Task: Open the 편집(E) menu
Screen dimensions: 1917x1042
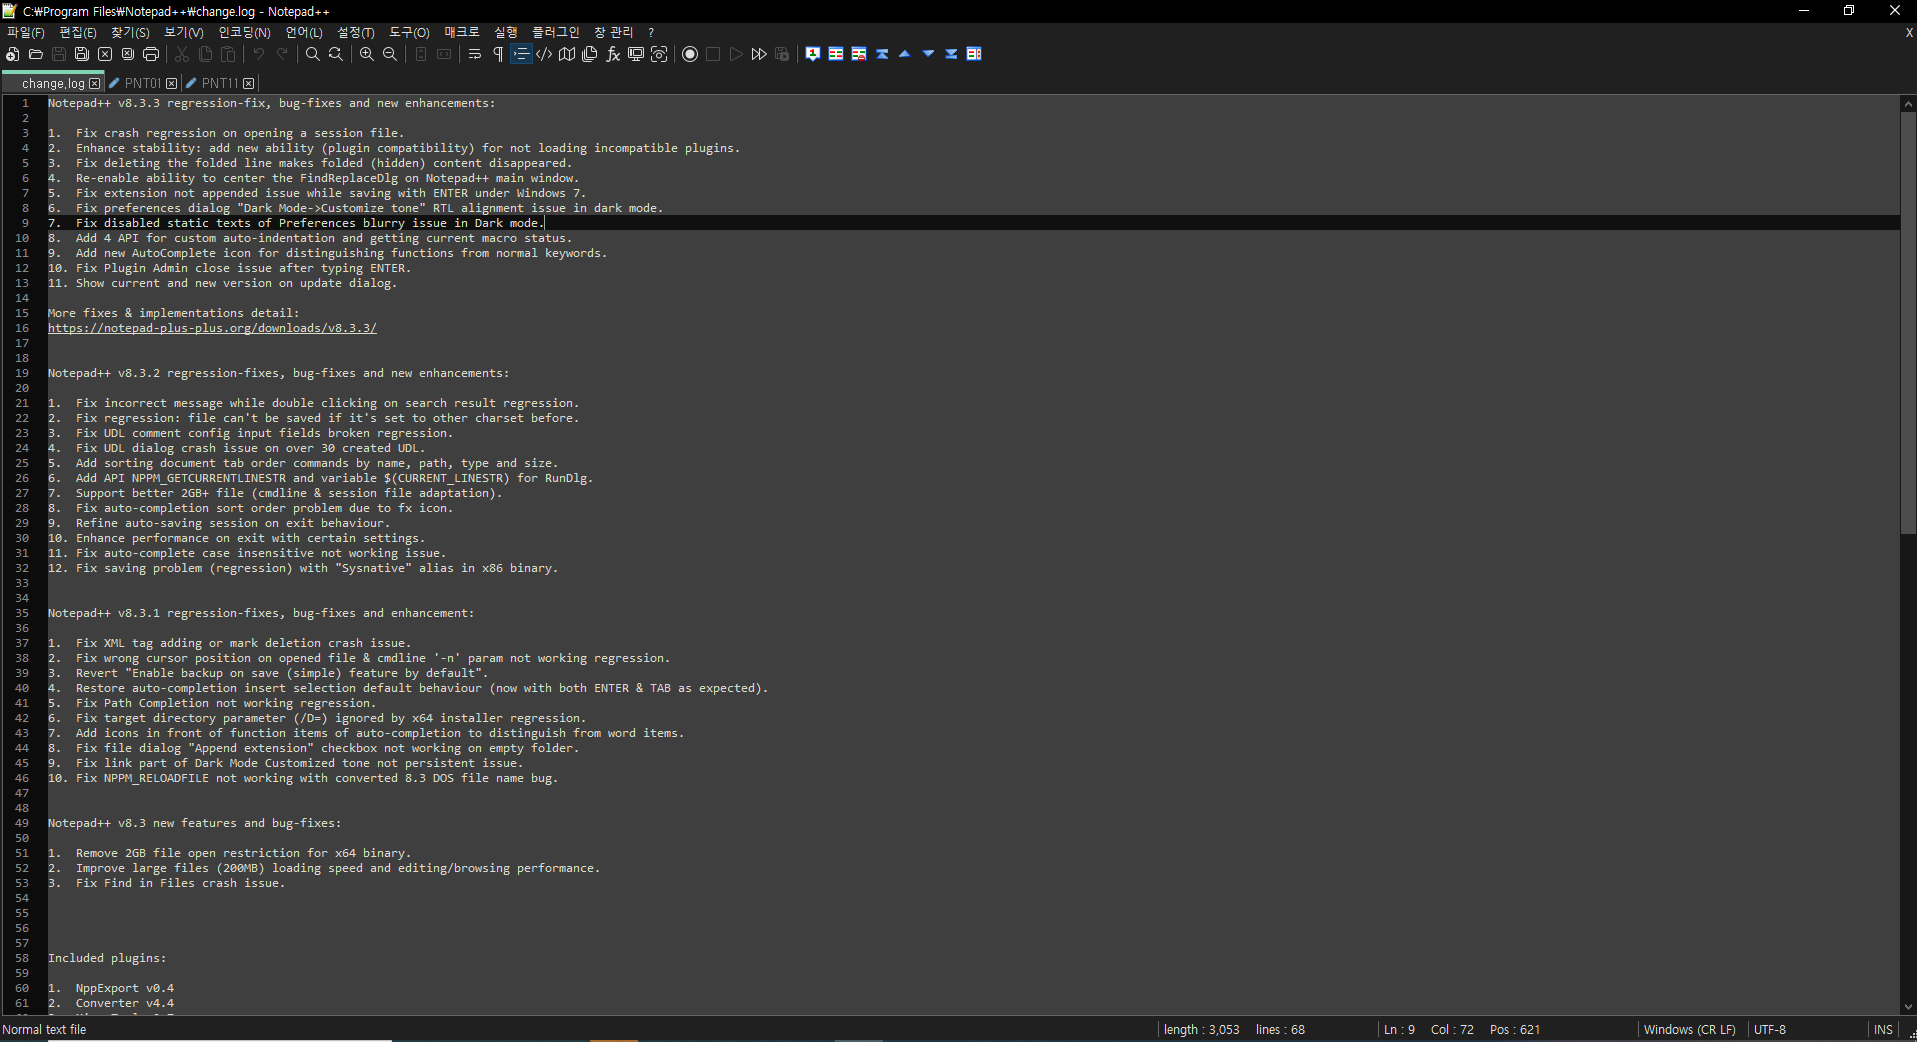Action: click(x=78, y=32)
